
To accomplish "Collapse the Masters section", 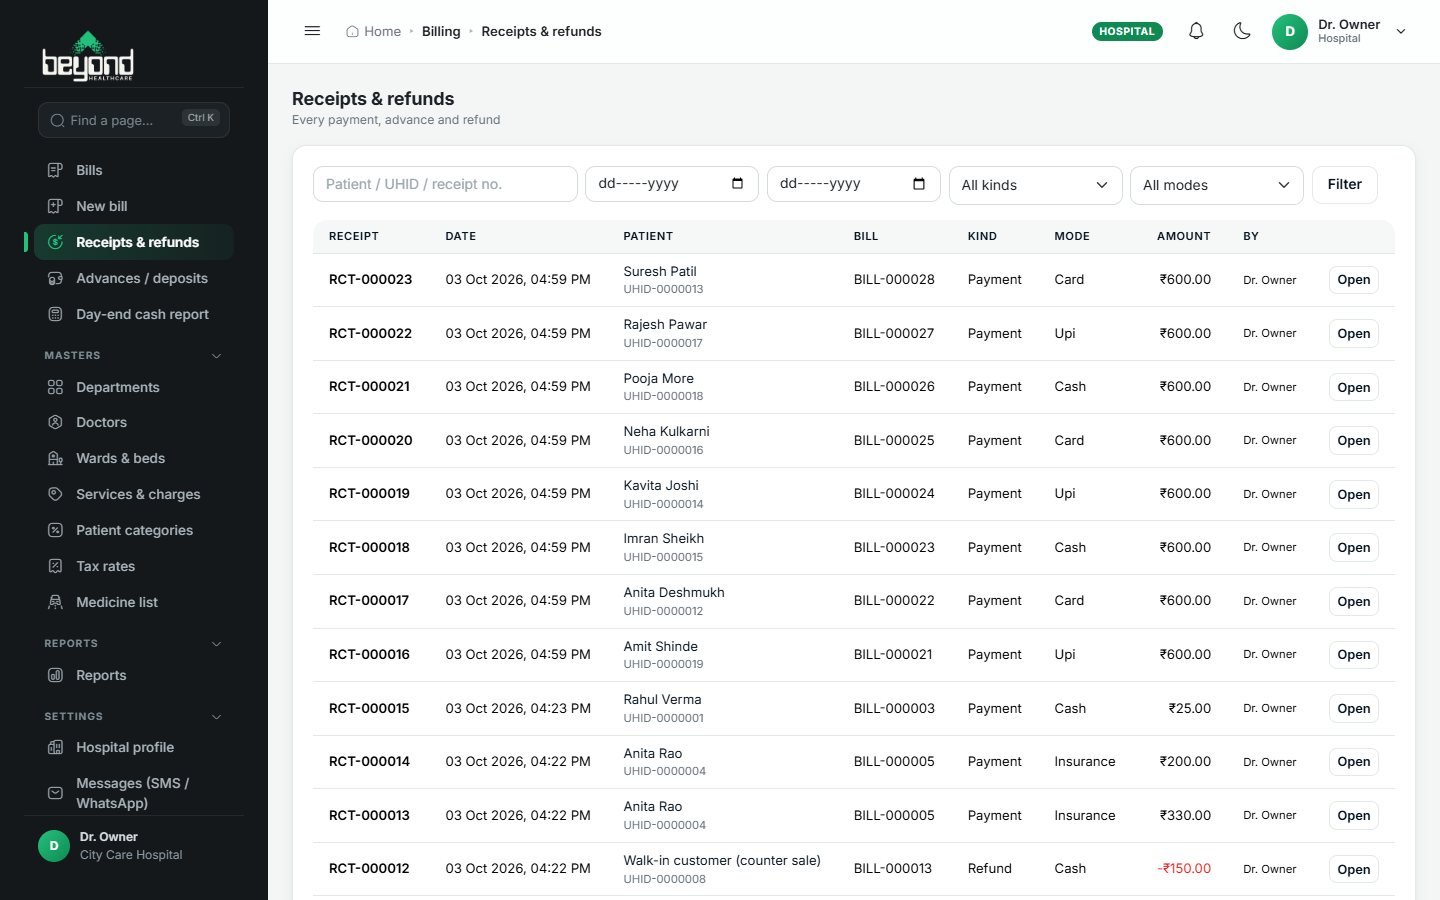I will point(217,356).
